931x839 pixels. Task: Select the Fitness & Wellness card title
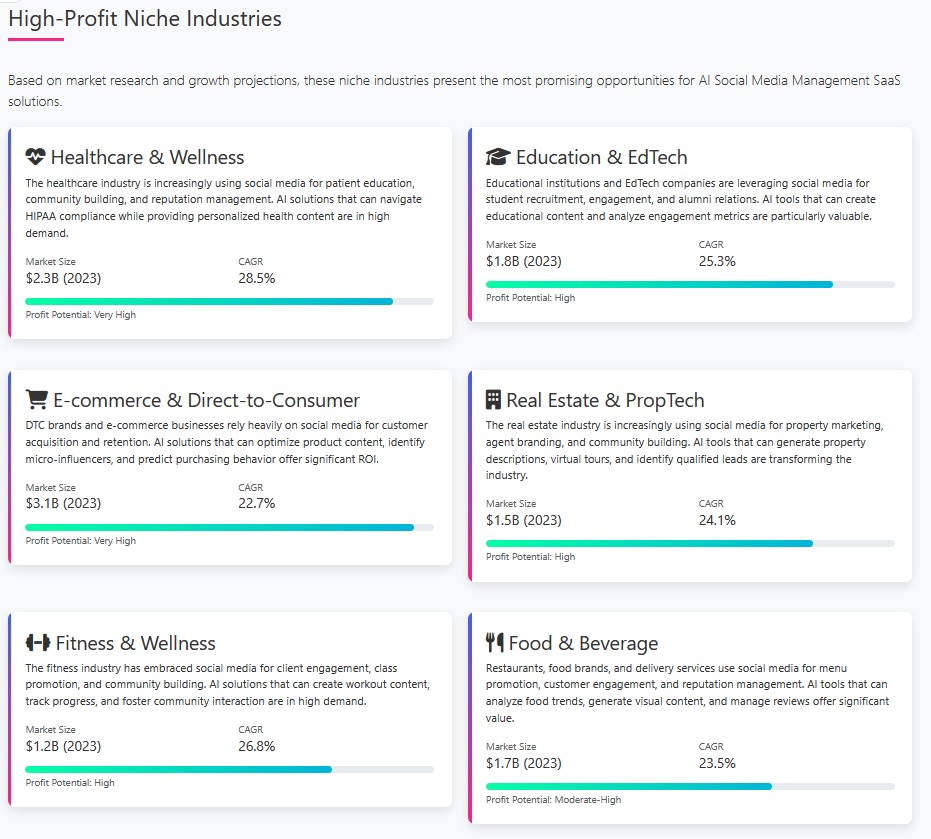click(x=135, y=643)
